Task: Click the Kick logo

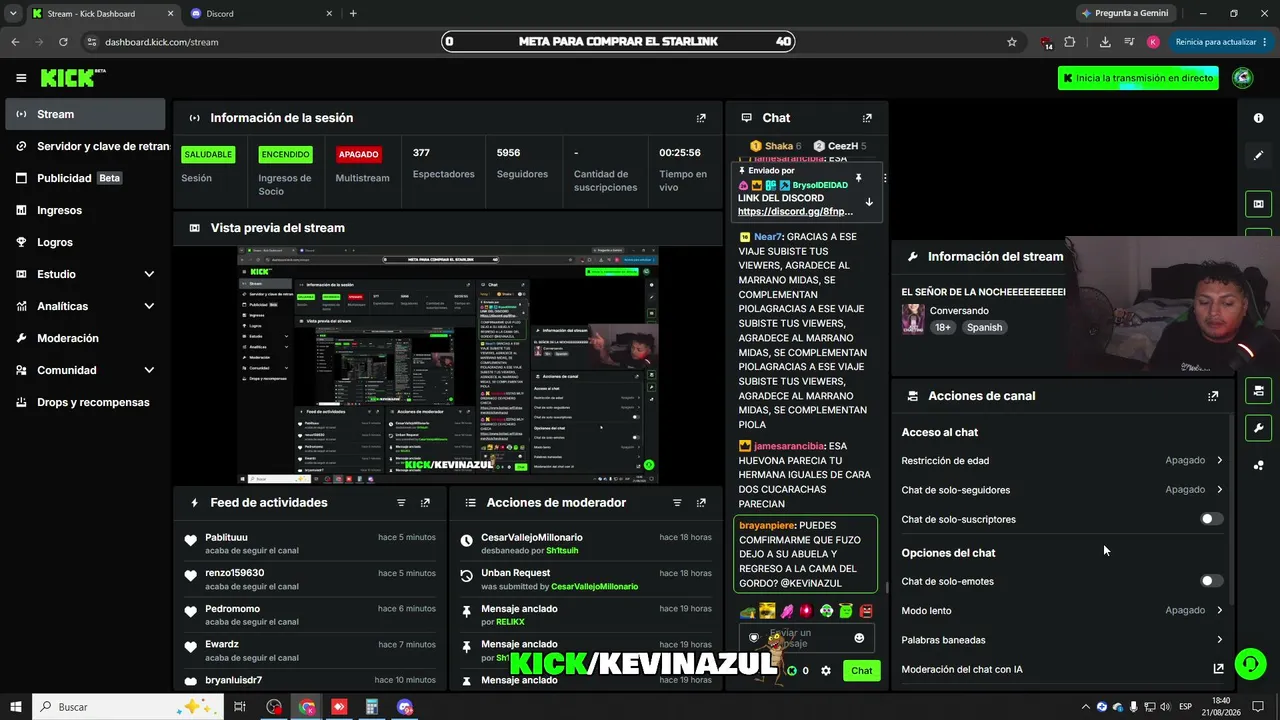Action: pyautogui.click(x=72, y=78)
